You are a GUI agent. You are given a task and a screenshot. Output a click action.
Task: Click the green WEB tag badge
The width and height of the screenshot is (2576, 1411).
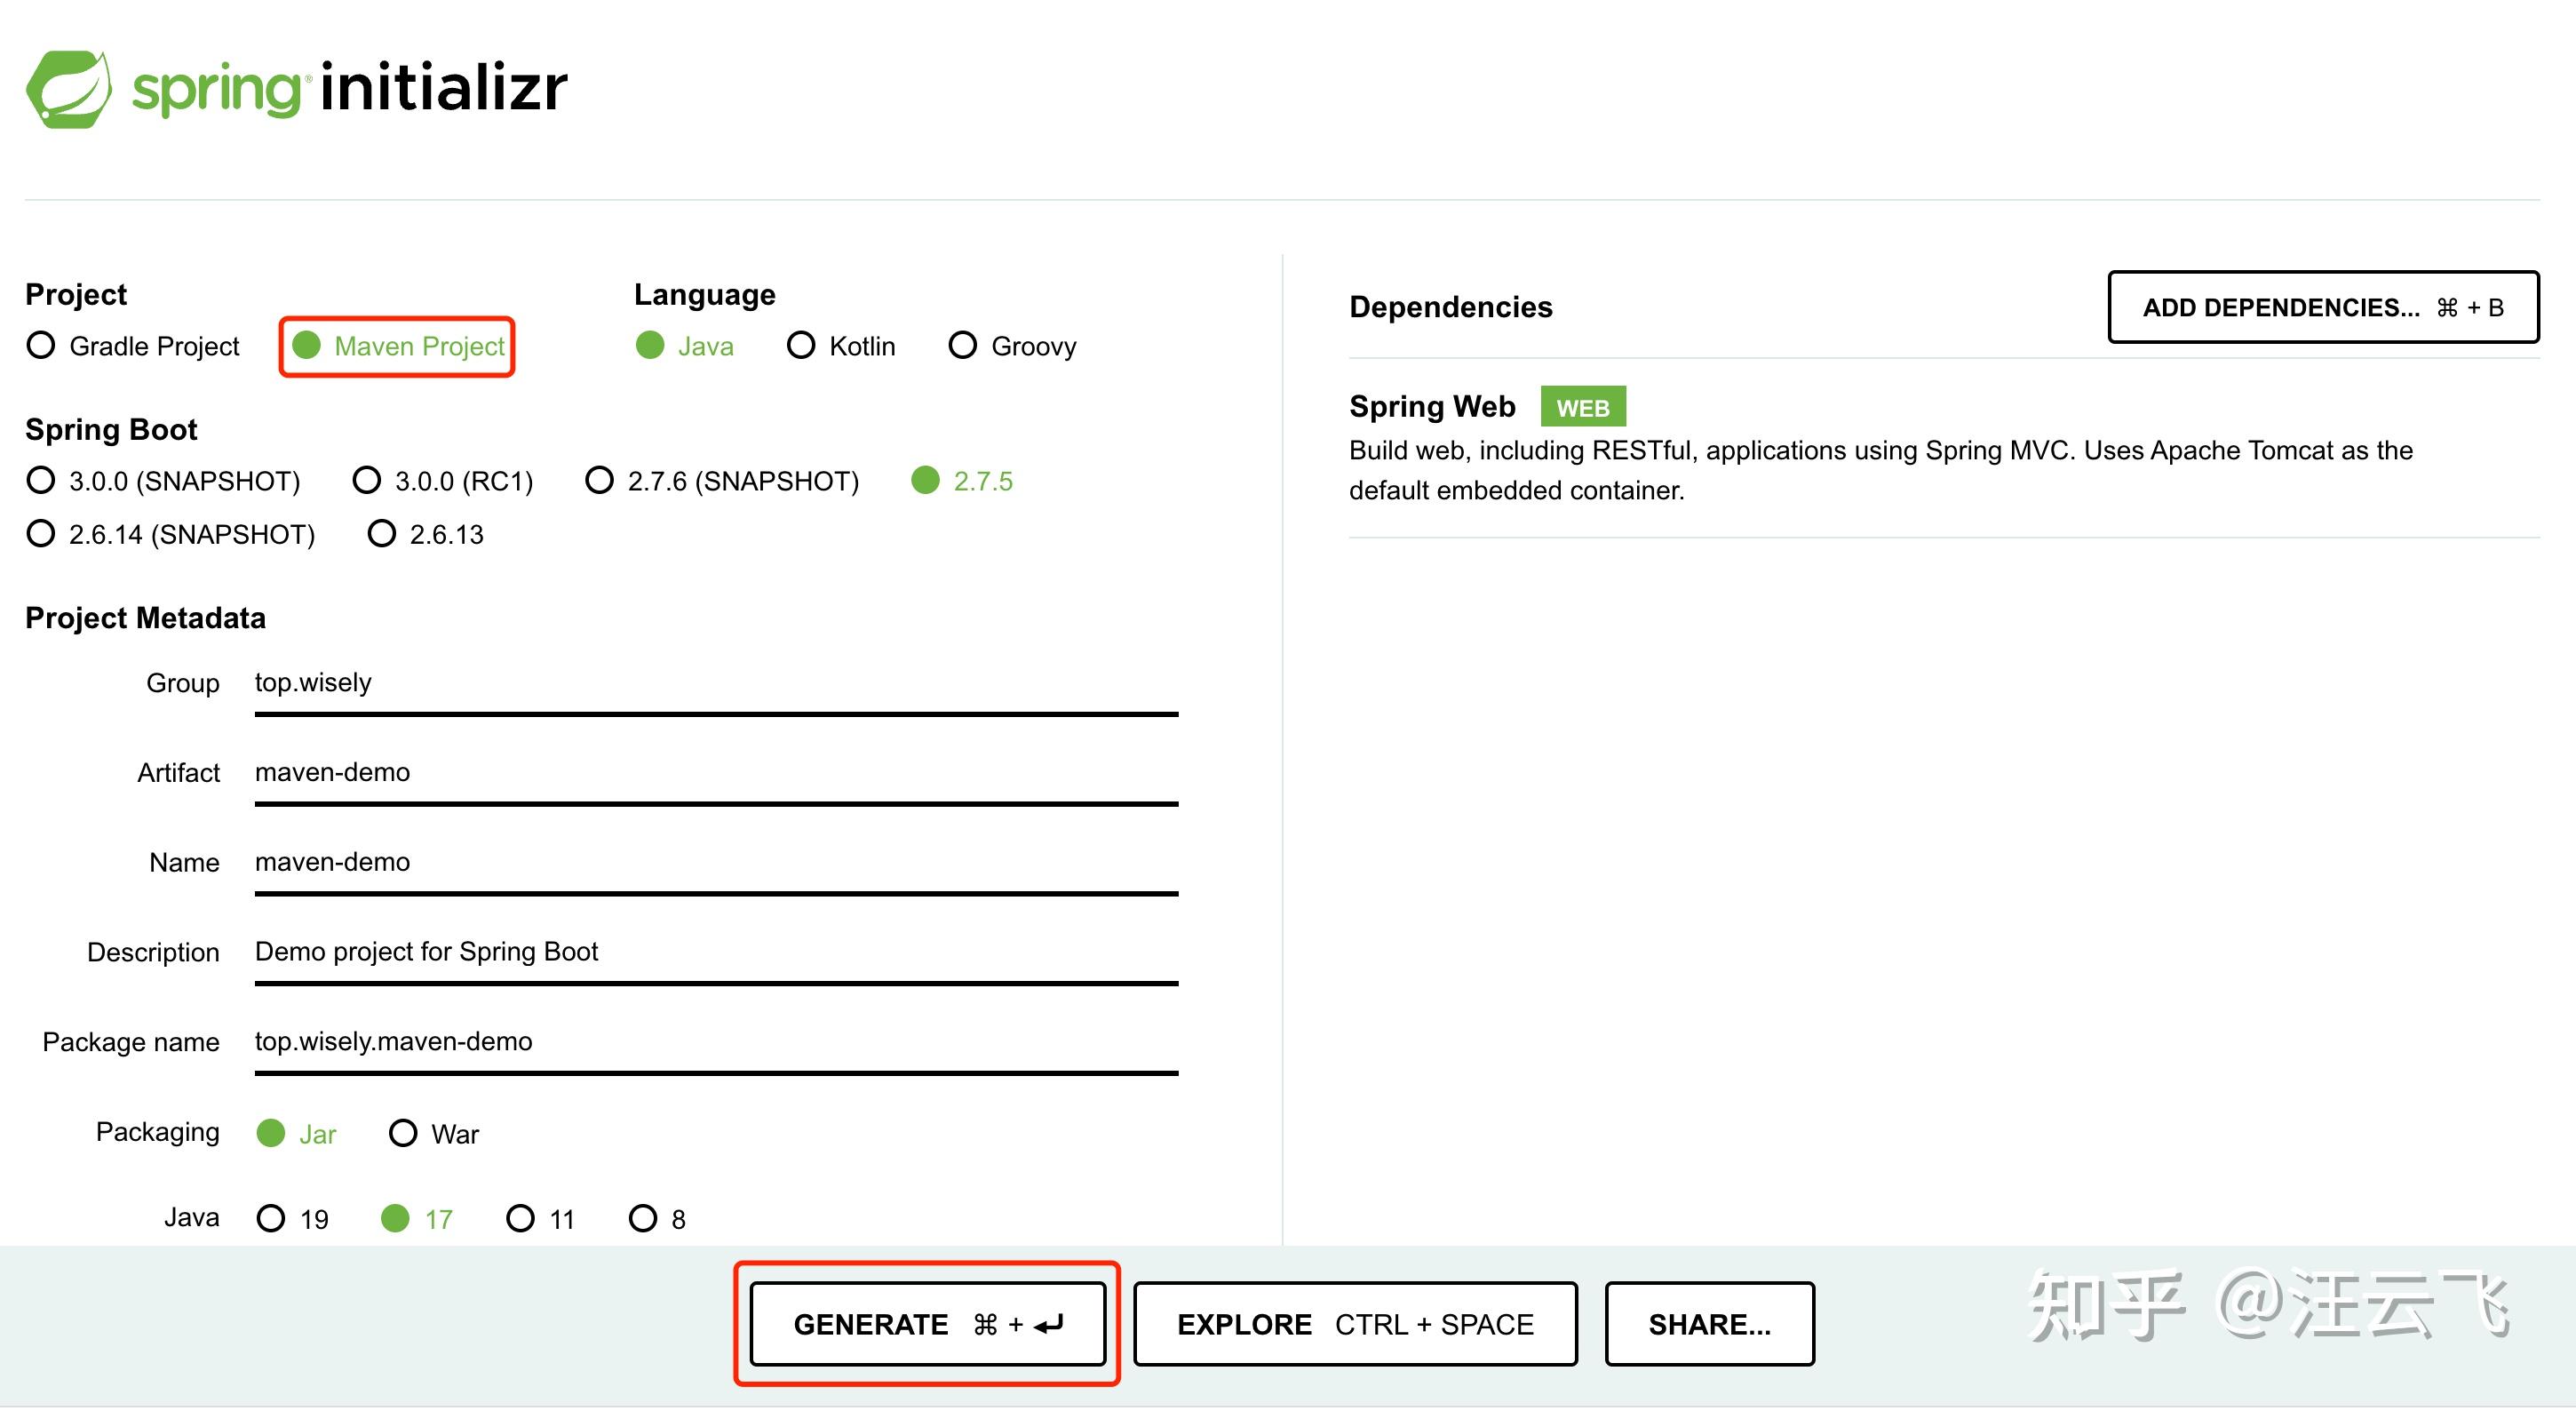(x=1582, y=407)
